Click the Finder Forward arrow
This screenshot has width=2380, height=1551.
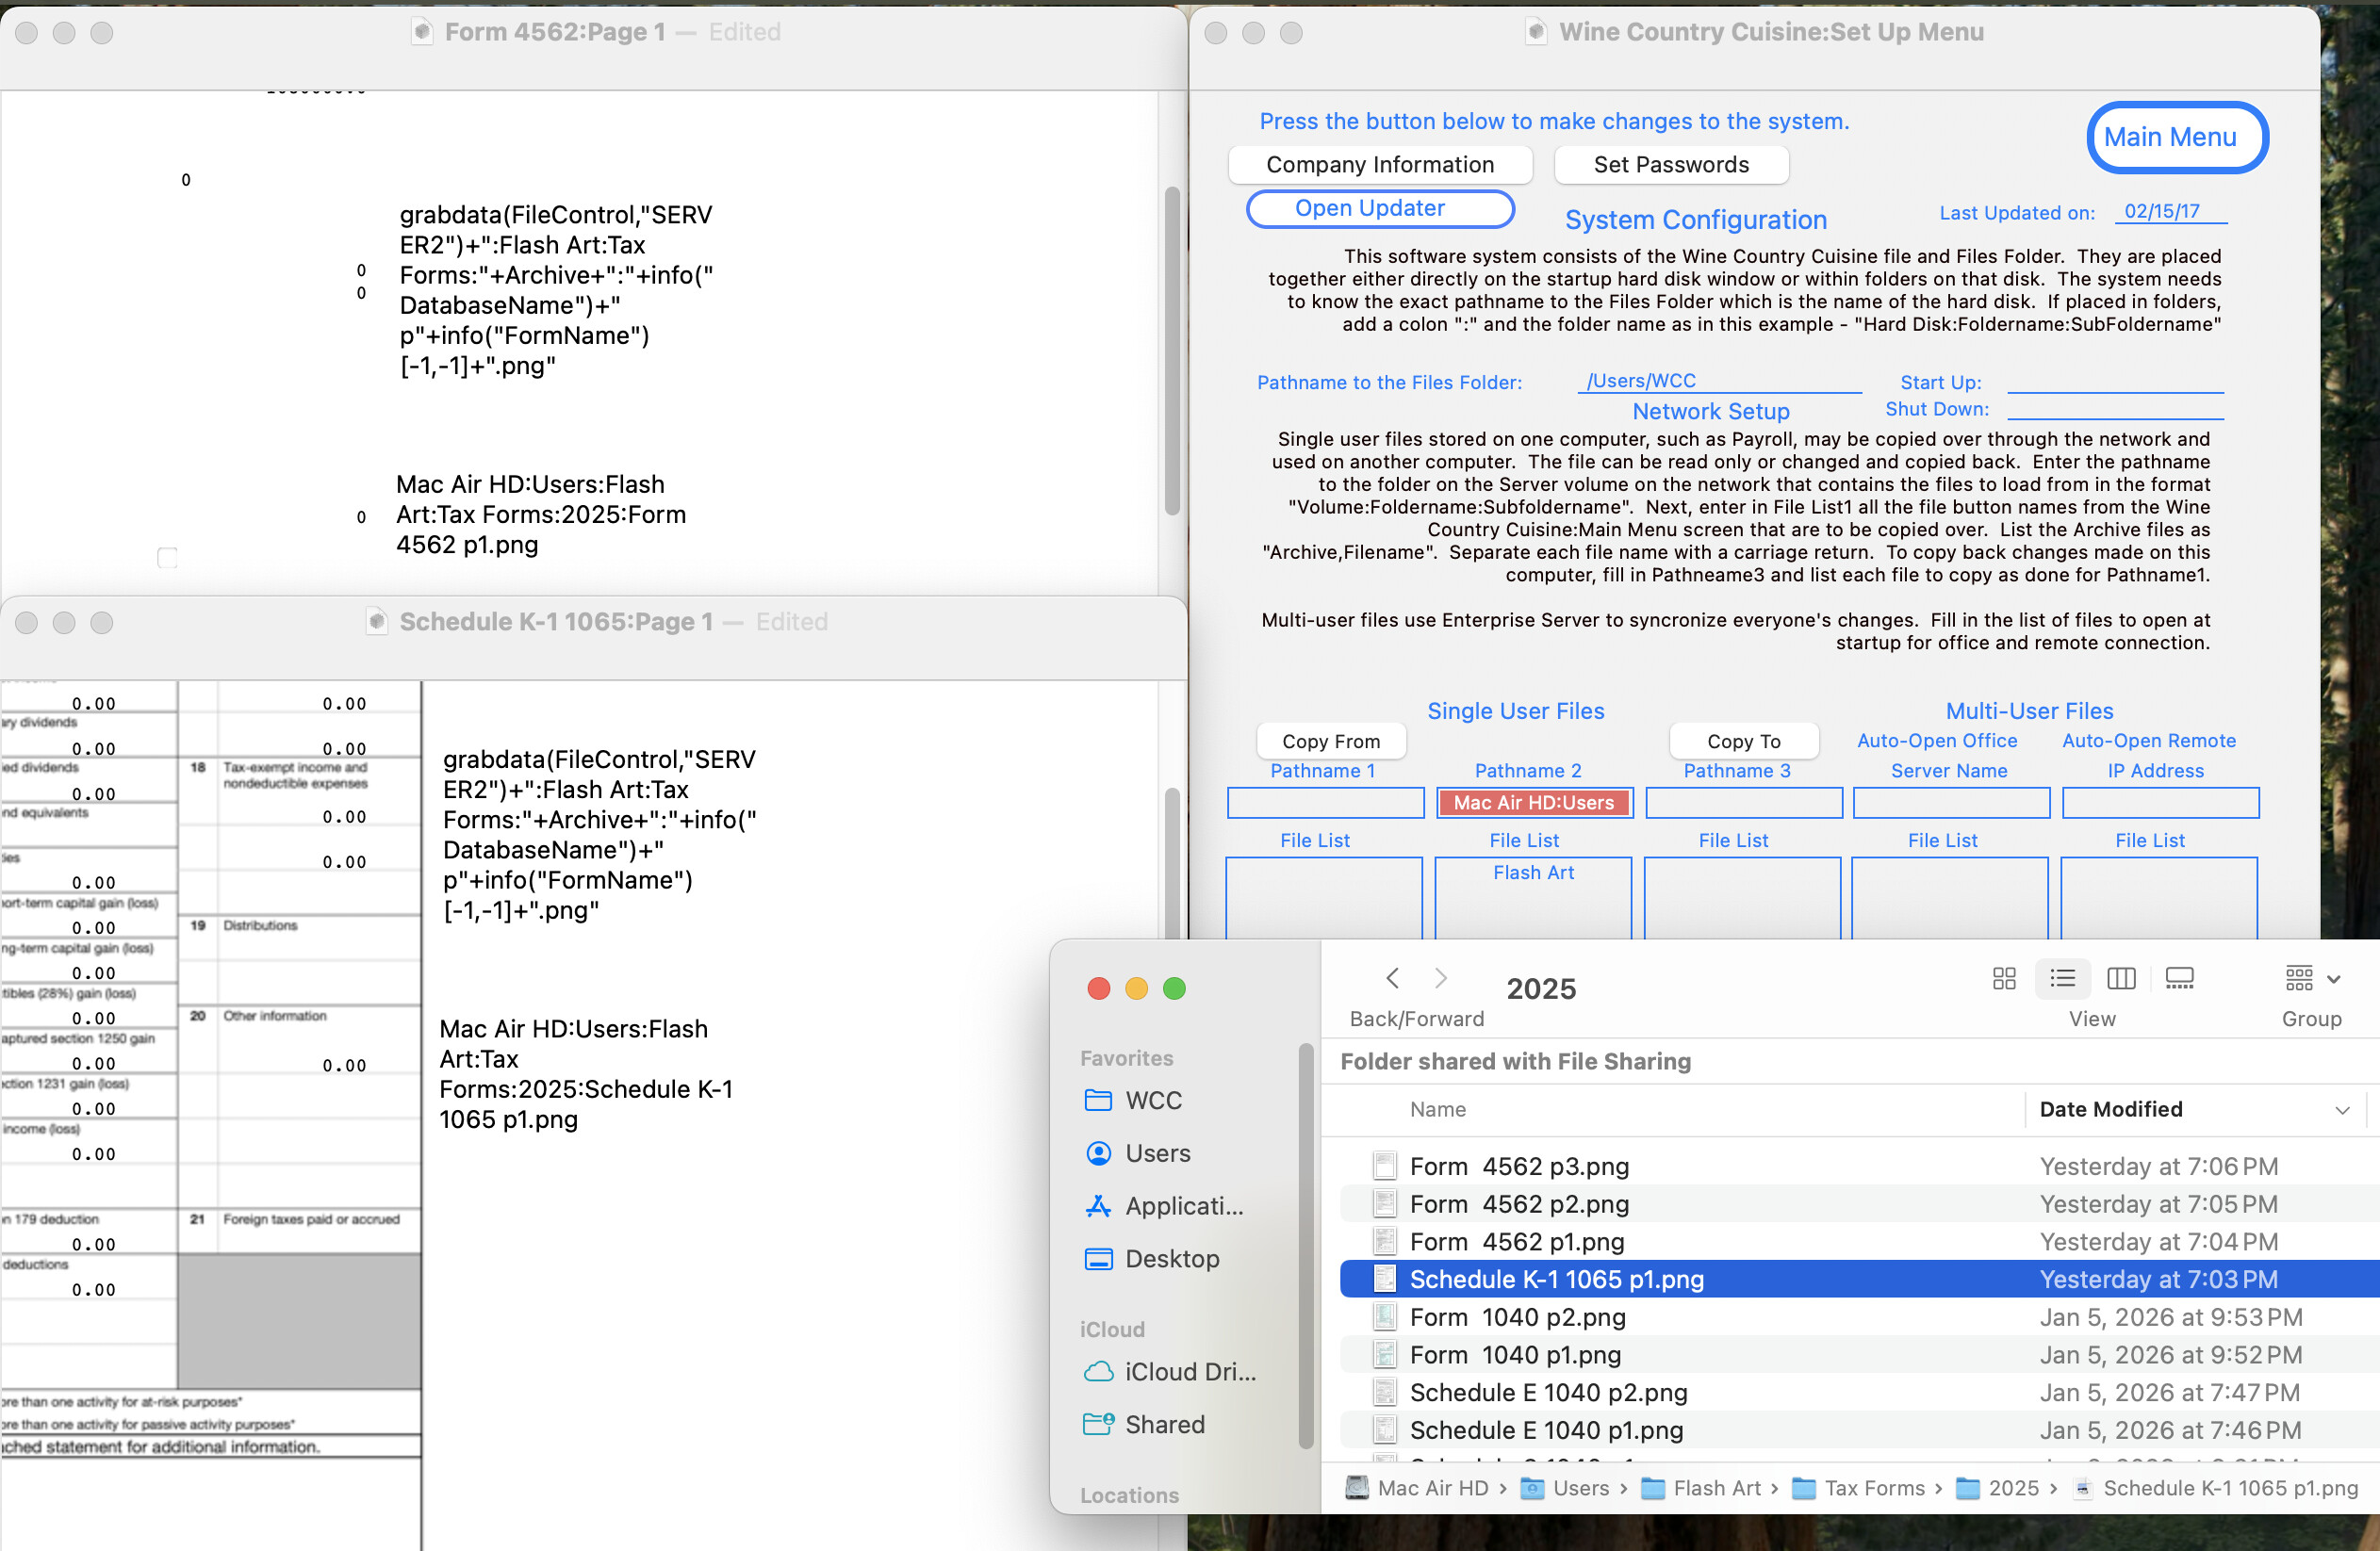1440,978
